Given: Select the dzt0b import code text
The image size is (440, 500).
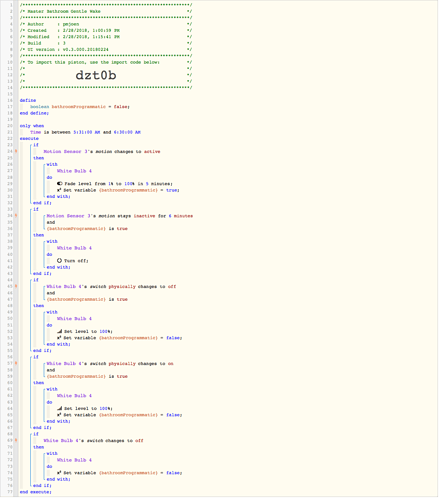Looking at the screenshot, I should click(96, 75).
